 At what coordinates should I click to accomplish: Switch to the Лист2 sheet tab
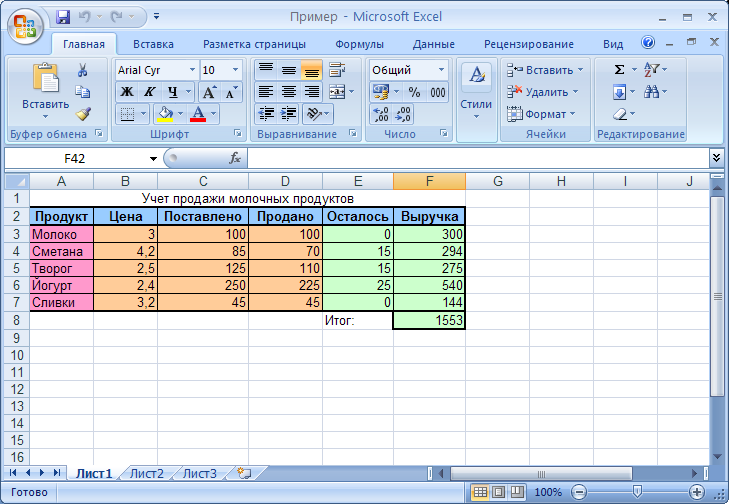[146, 473]
